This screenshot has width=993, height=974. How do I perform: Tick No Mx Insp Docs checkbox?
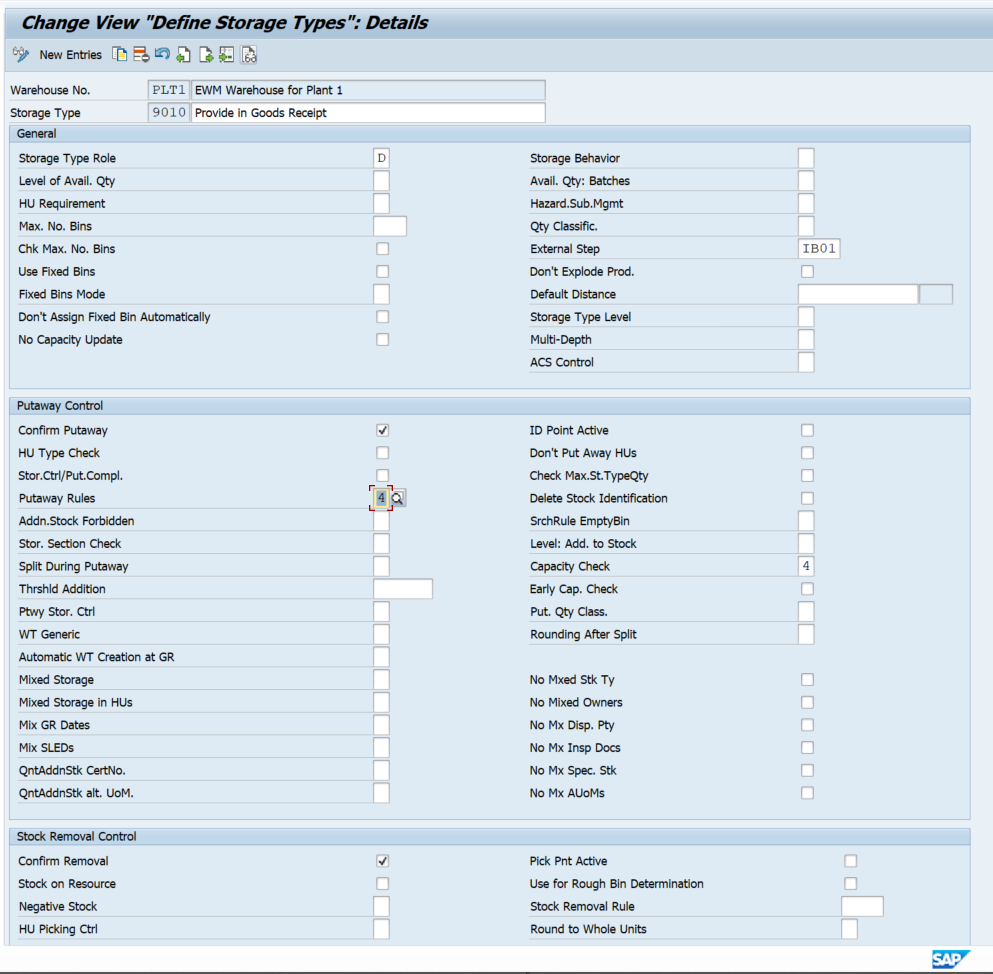[x=807, y=748]
